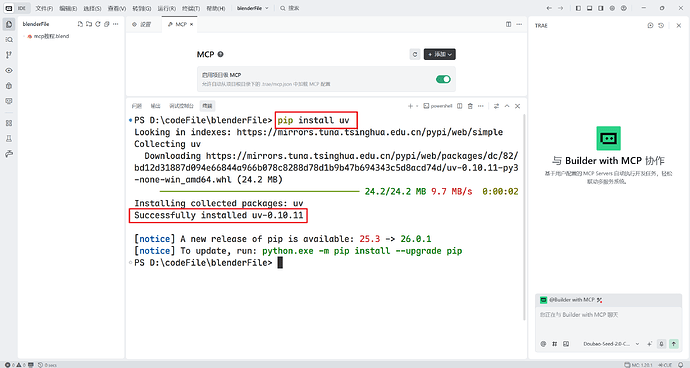Create a new file in blenderFile explorer
Image resolution: width=690 pixels, height=368 pixels.
click(x=80, y=24)
